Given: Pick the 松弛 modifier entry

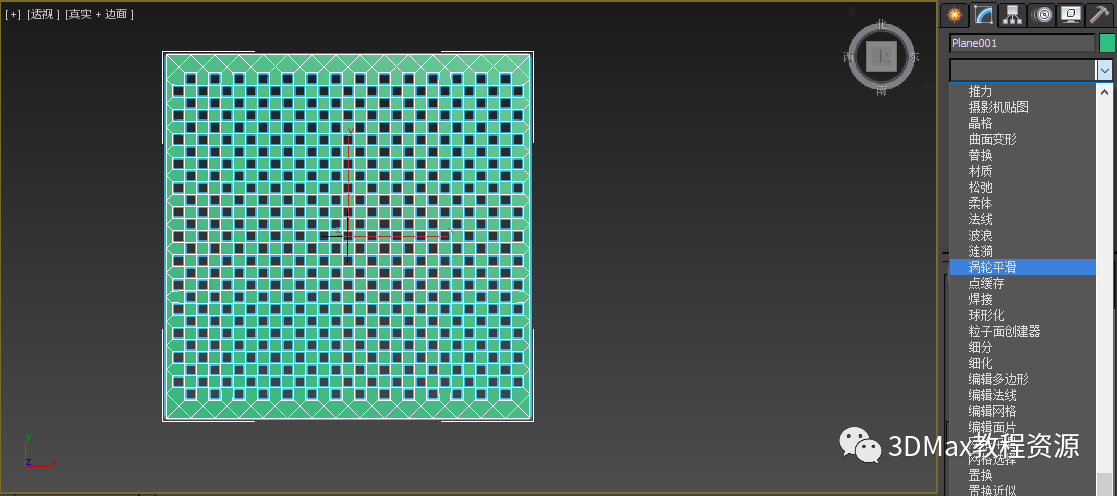Looking at the screenshot, I should [1022, 187].
